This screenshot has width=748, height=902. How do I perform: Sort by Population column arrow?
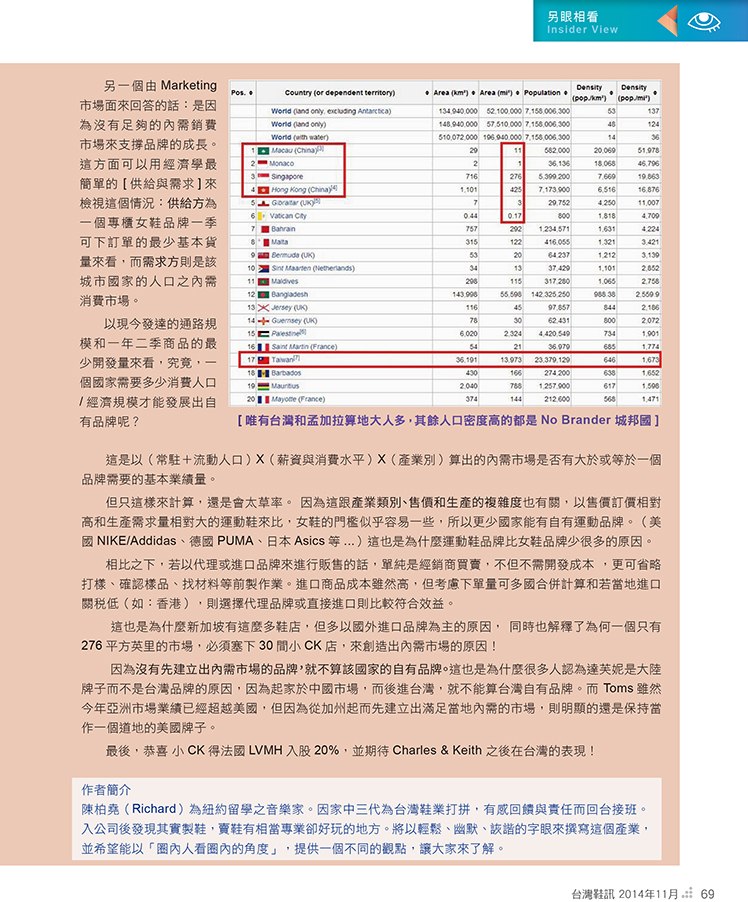point(566,93)
